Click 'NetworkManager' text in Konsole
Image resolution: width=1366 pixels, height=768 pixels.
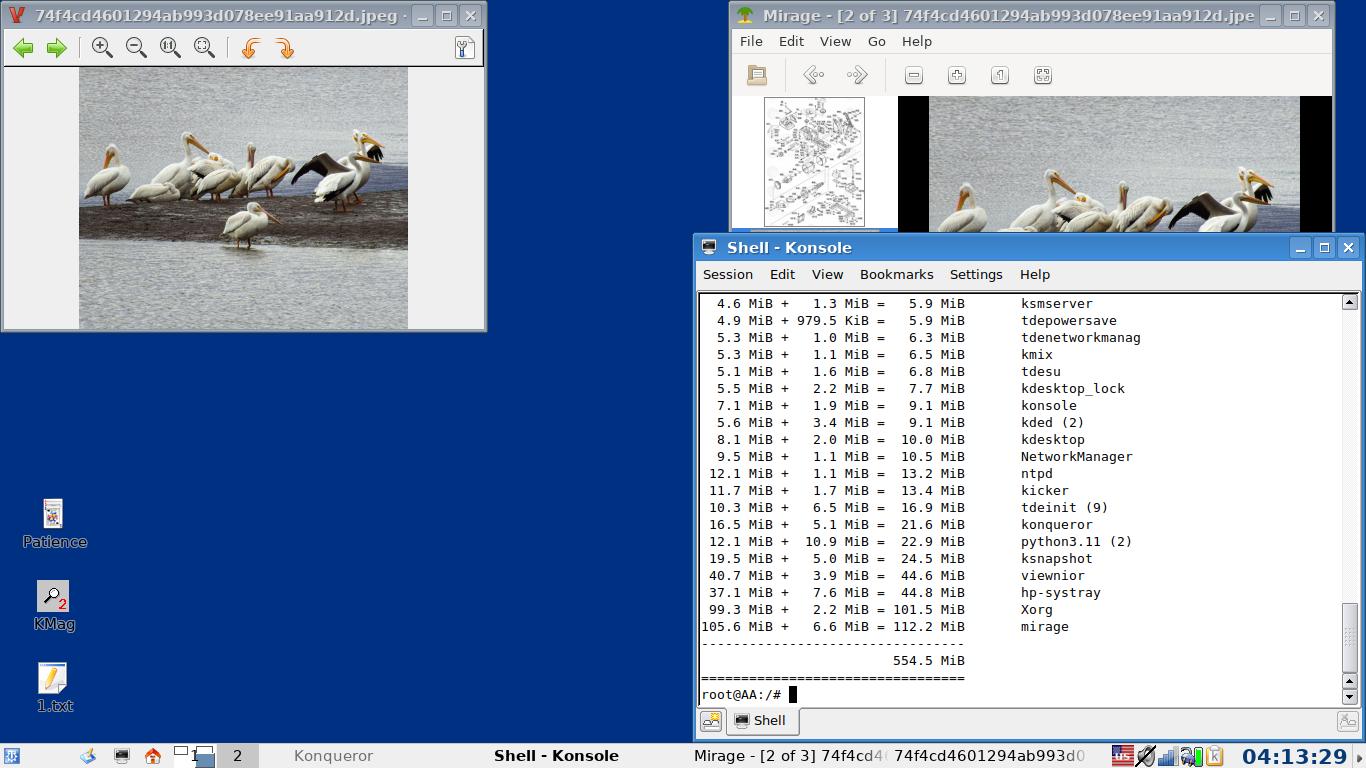pos(1077,457)
